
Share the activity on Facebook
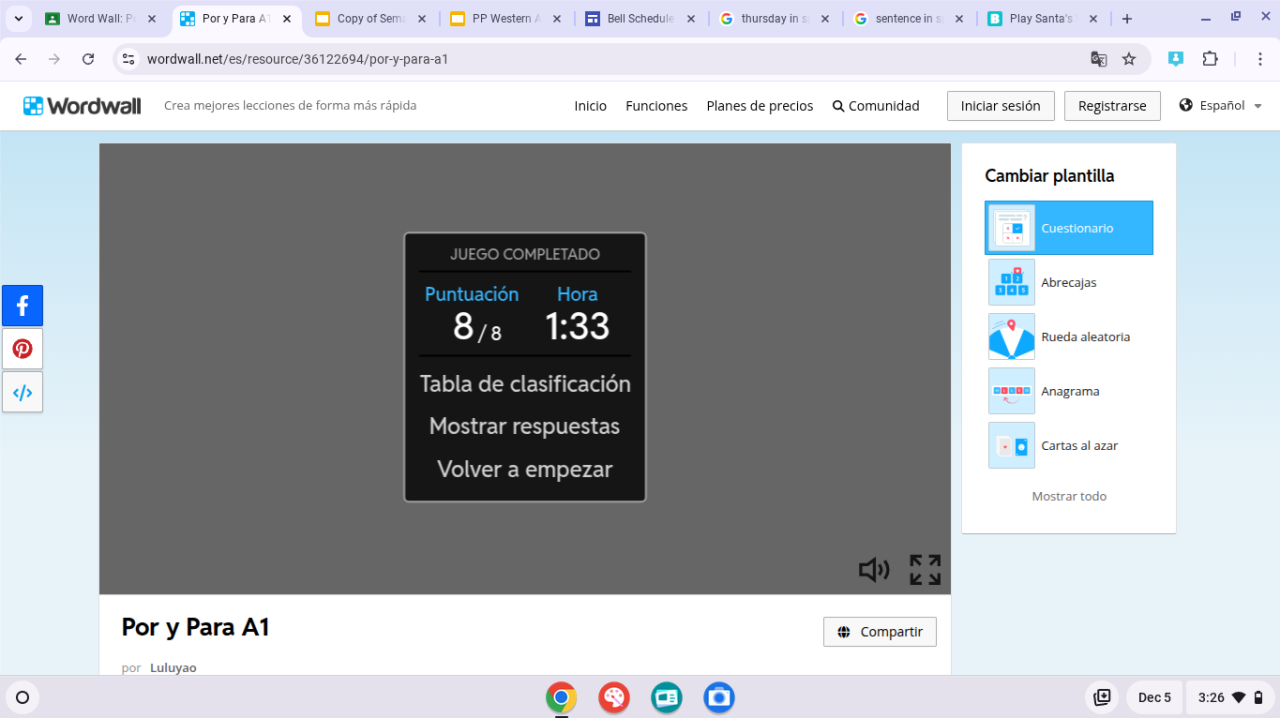(x=22, y=306)
